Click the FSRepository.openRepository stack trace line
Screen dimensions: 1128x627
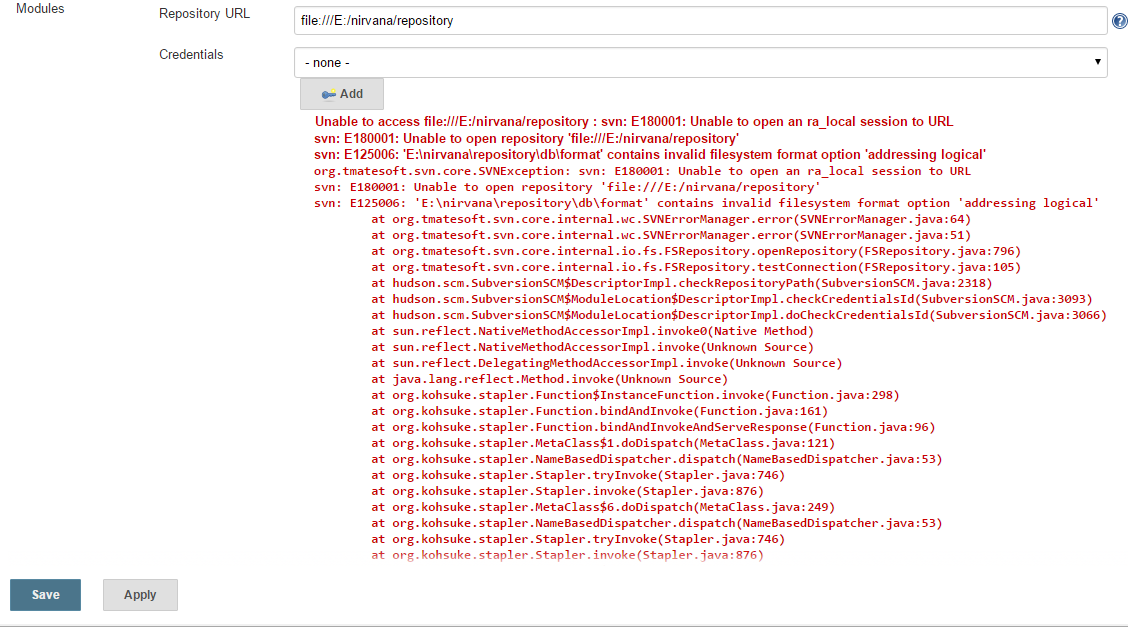coord(696,251)
